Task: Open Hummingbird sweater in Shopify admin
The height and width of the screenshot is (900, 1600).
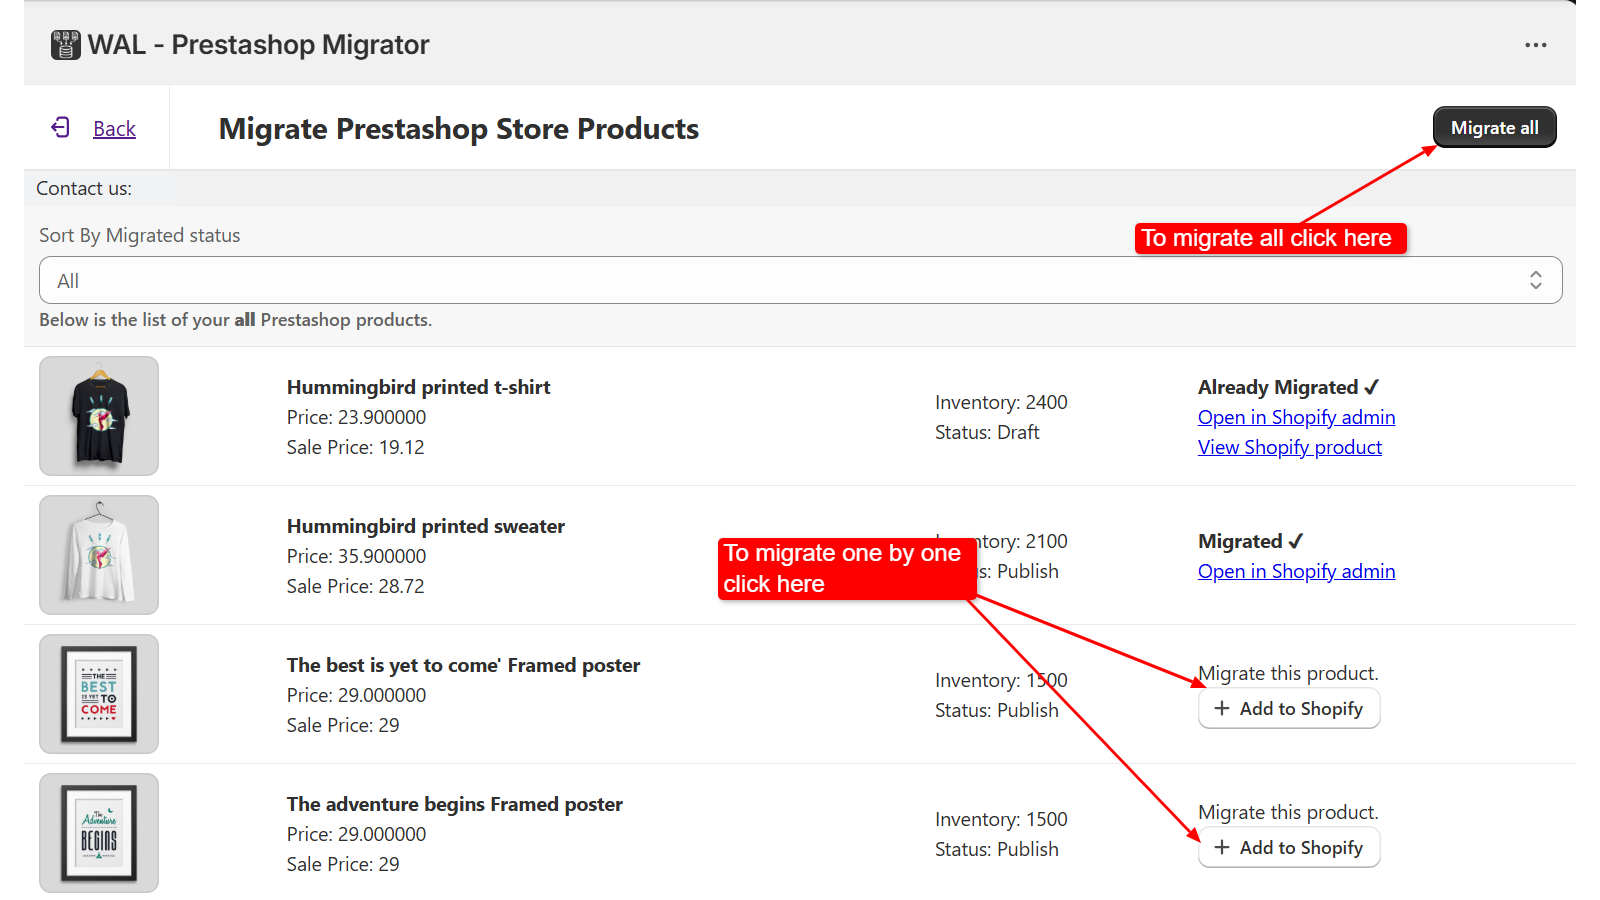Action: (x=1296, y=571)
